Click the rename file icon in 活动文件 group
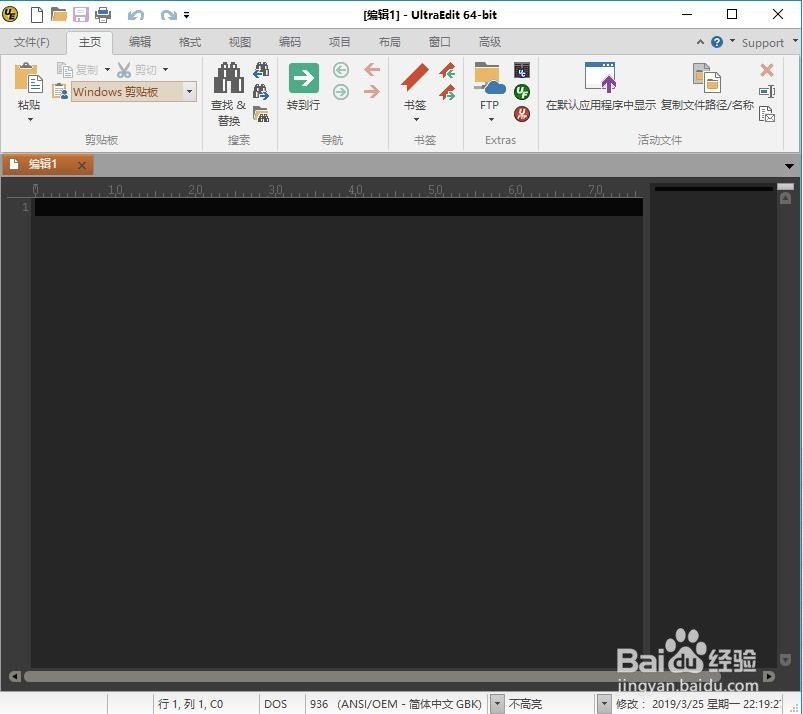 pos(767,92)
